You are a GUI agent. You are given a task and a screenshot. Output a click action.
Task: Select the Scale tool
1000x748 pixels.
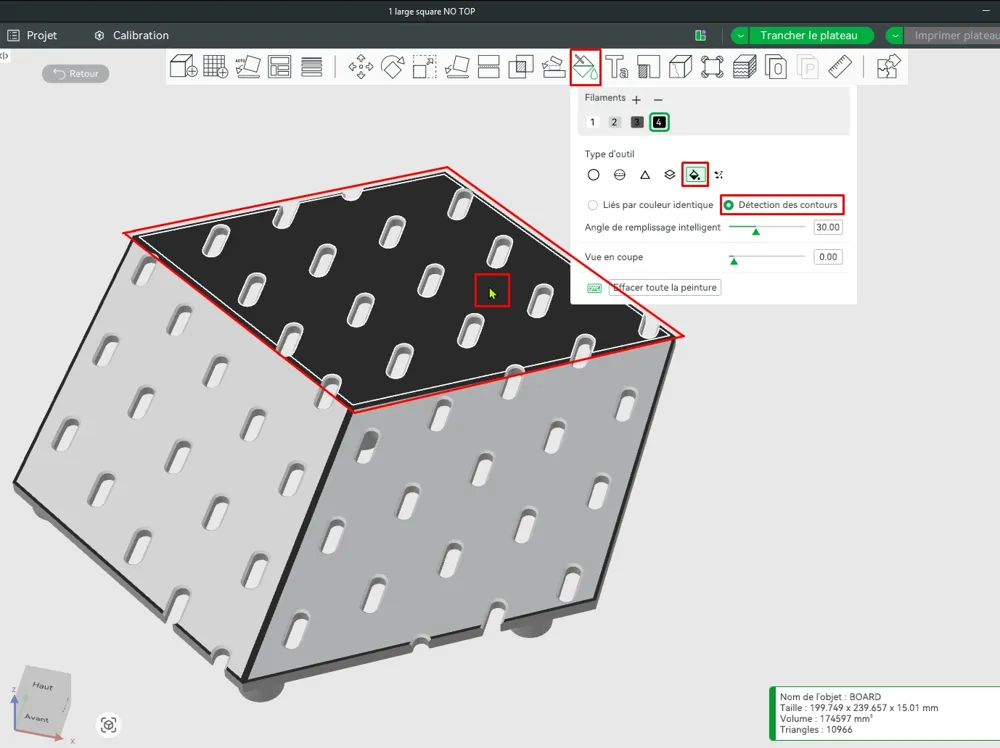click(425, 66)
